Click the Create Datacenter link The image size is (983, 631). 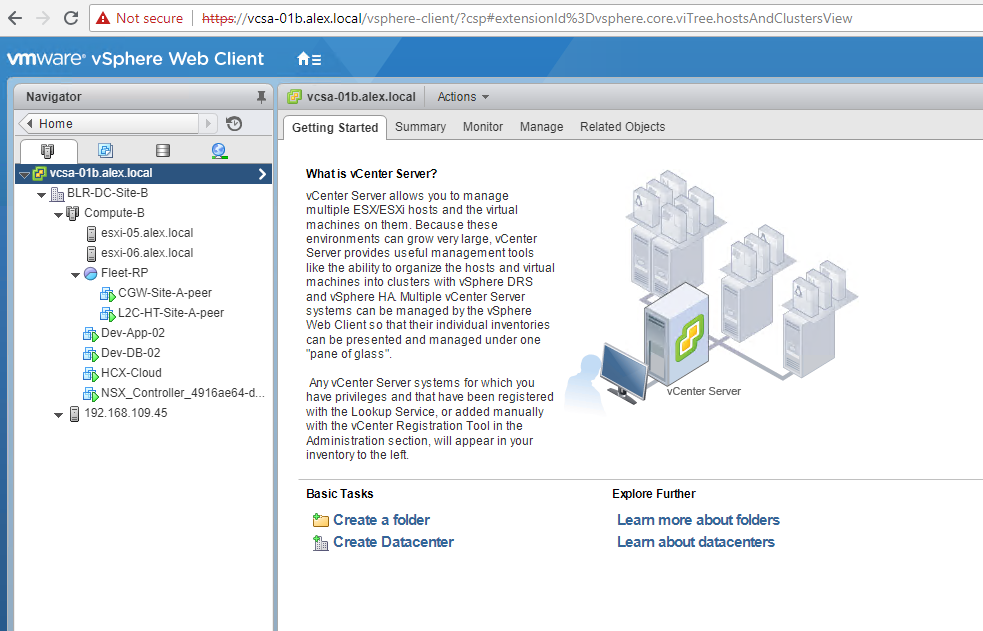[393, 542]
